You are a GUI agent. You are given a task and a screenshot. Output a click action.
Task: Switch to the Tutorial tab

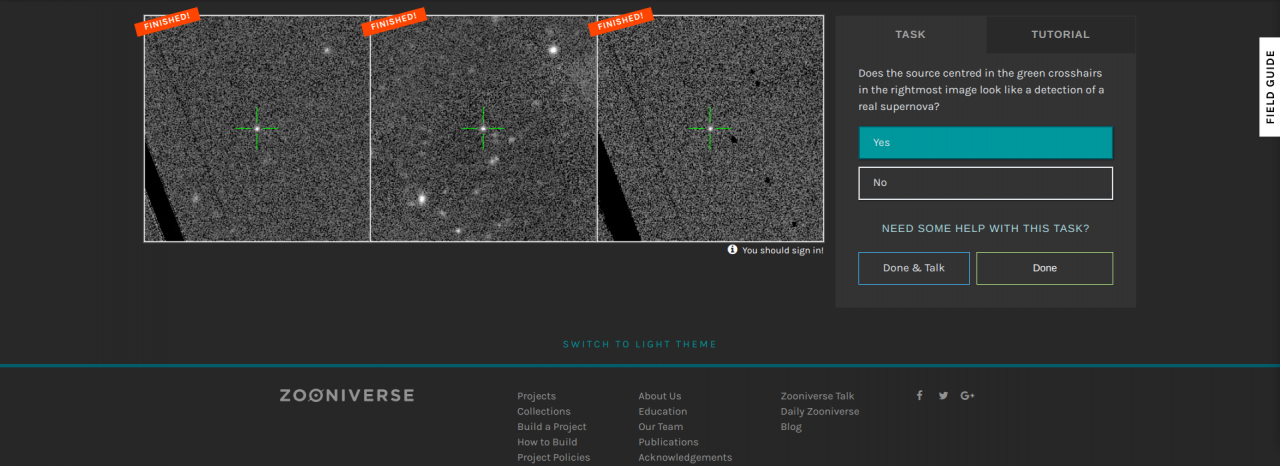tap(1061, 34)
